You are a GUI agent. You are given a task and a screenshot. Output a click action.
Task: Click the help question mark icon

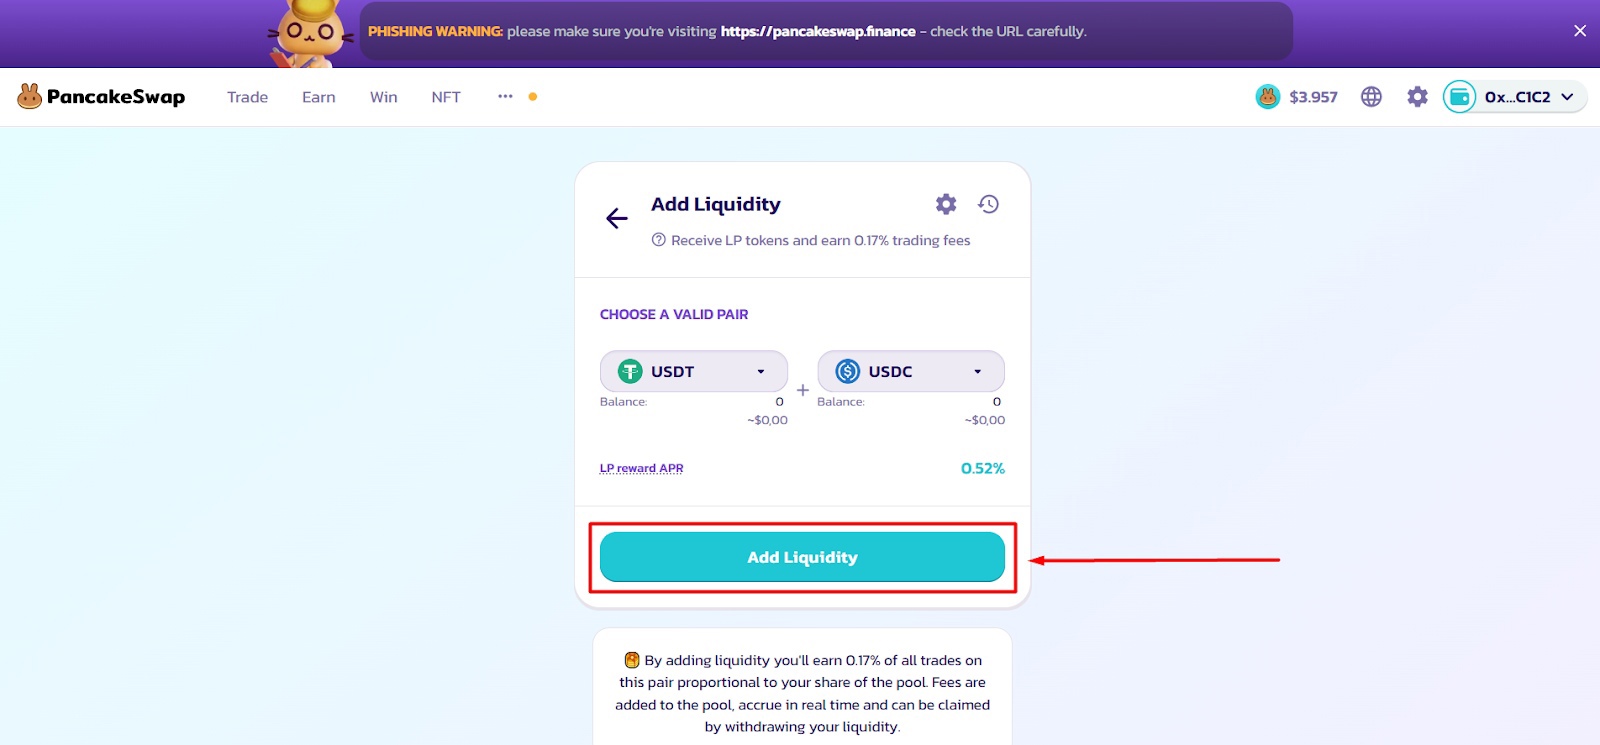click(658, 240)
